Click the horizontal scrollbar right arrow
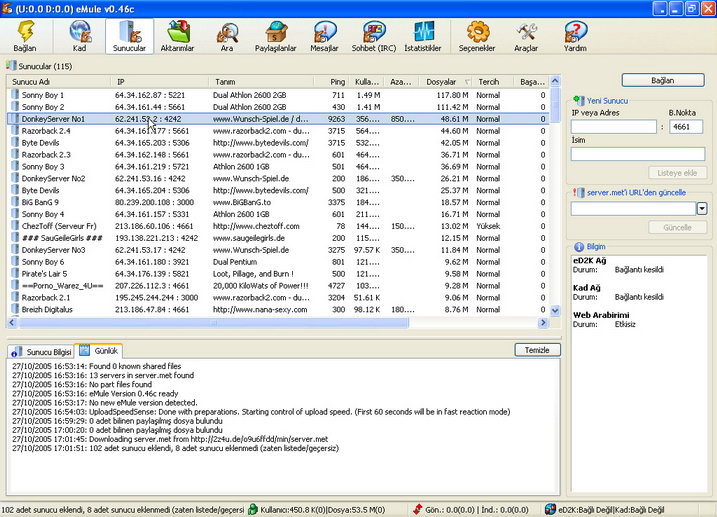 [543, 323]
